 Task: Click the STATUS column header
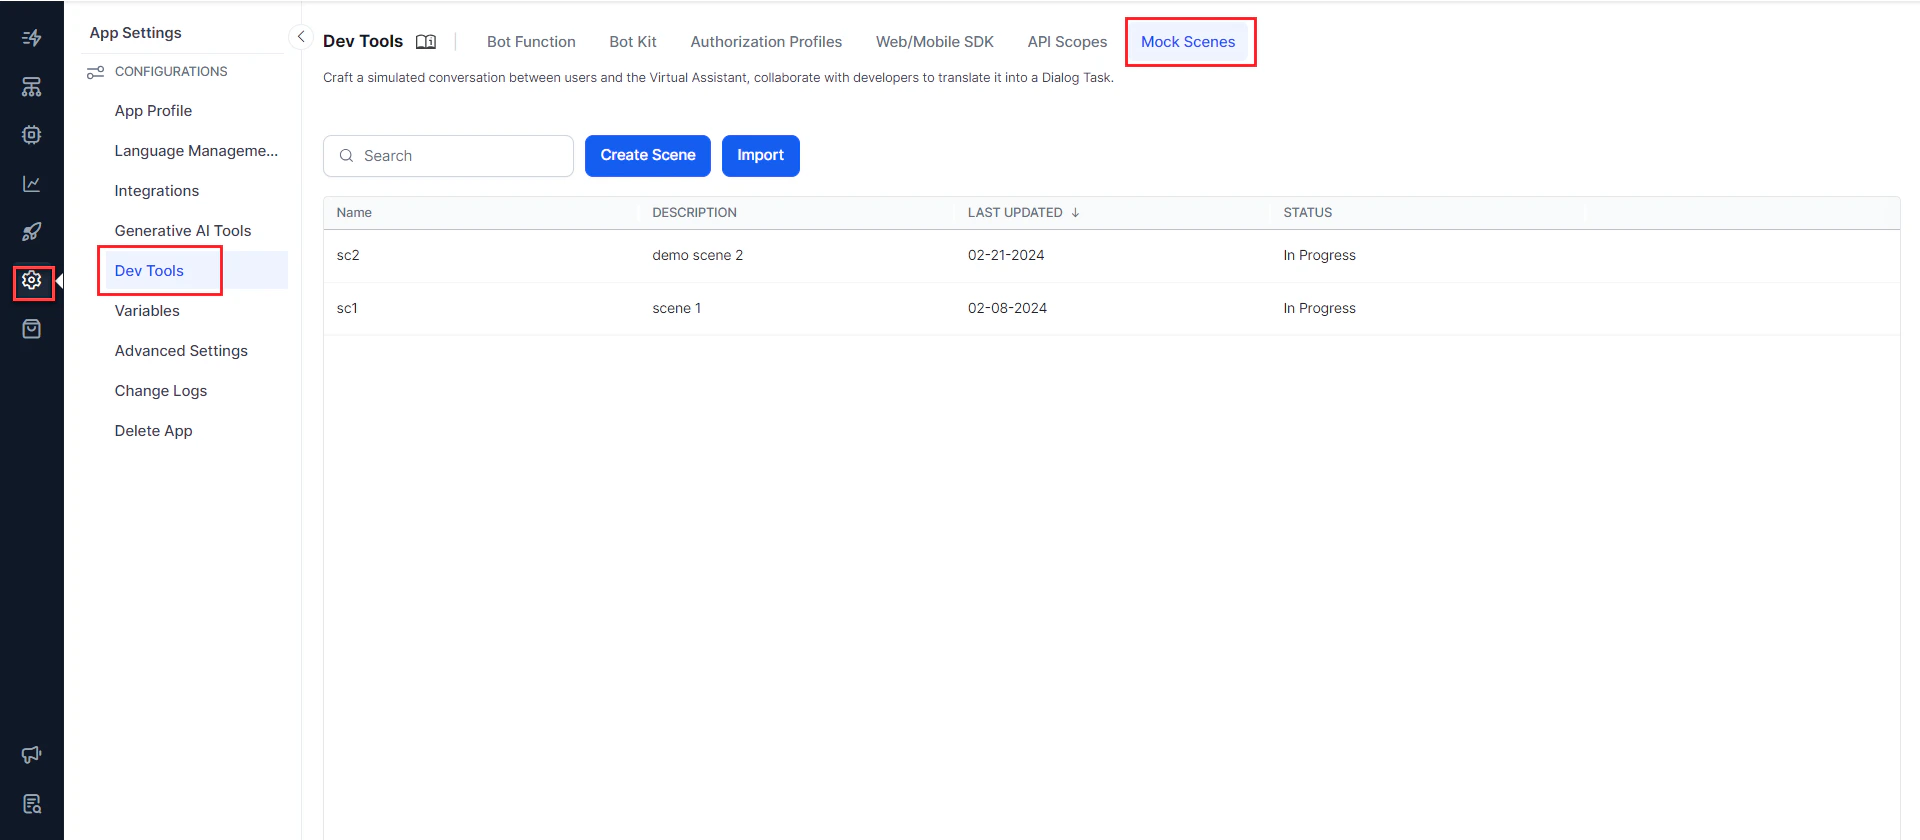point(1307,213)
